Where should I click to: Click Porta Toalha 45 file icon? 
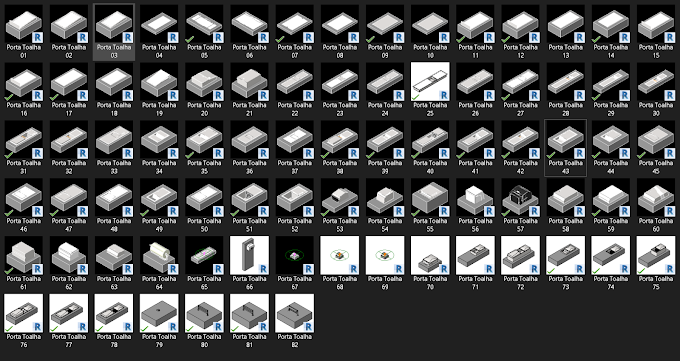[x=656, y=140]
